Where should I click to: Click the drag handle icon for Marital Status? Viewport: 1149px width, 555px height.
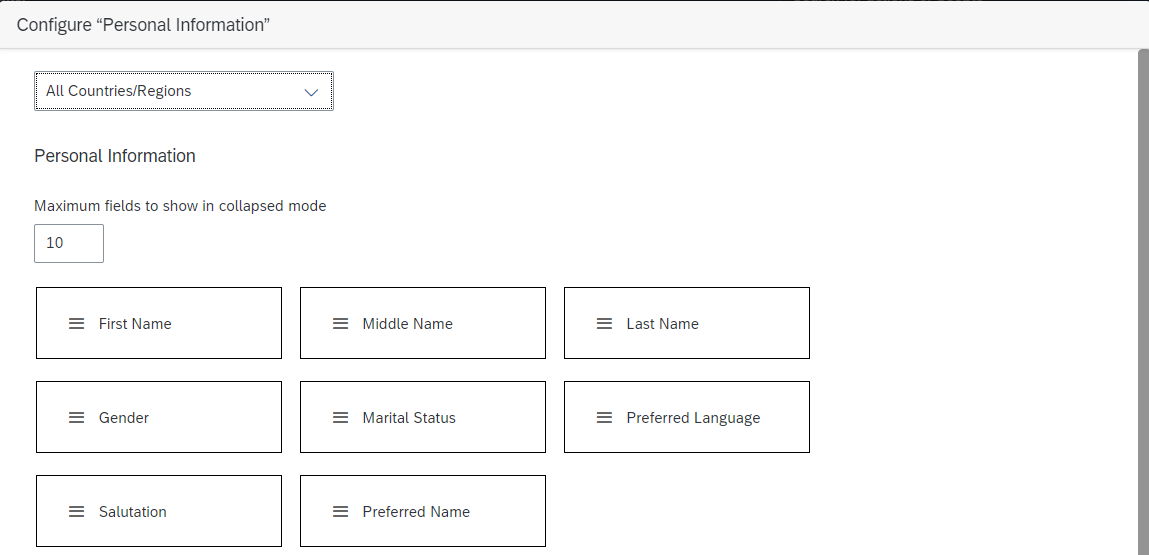pos(340,417)
